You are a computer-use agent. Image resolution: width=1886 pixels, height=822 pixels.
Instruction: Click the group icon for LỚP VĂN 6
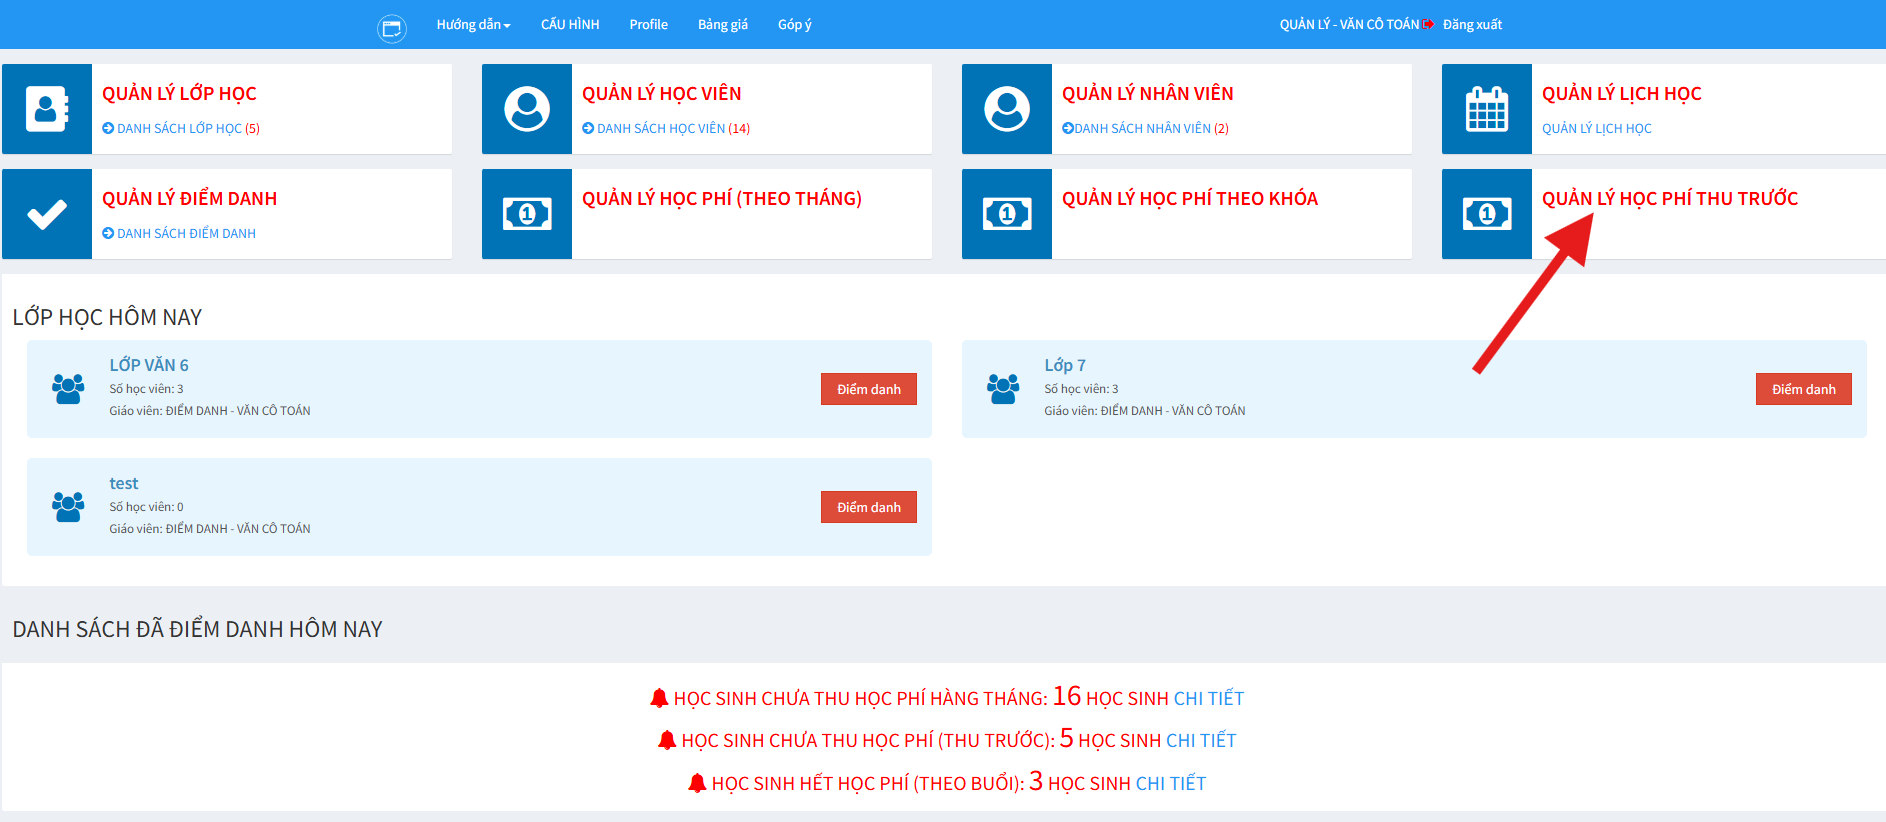point(68,389)
